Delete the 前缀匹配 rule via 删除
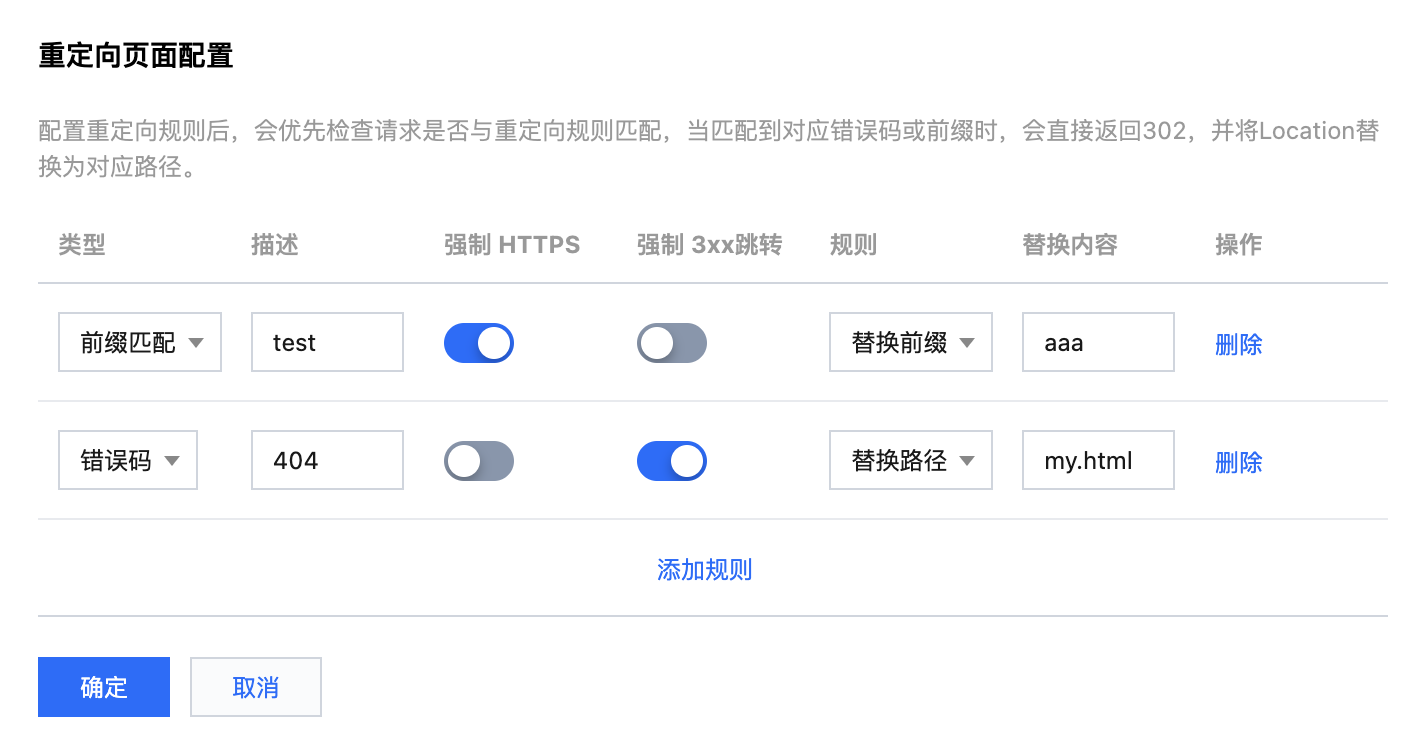The width and height of the screenshot is (1426, 752). coord(1239,344)
